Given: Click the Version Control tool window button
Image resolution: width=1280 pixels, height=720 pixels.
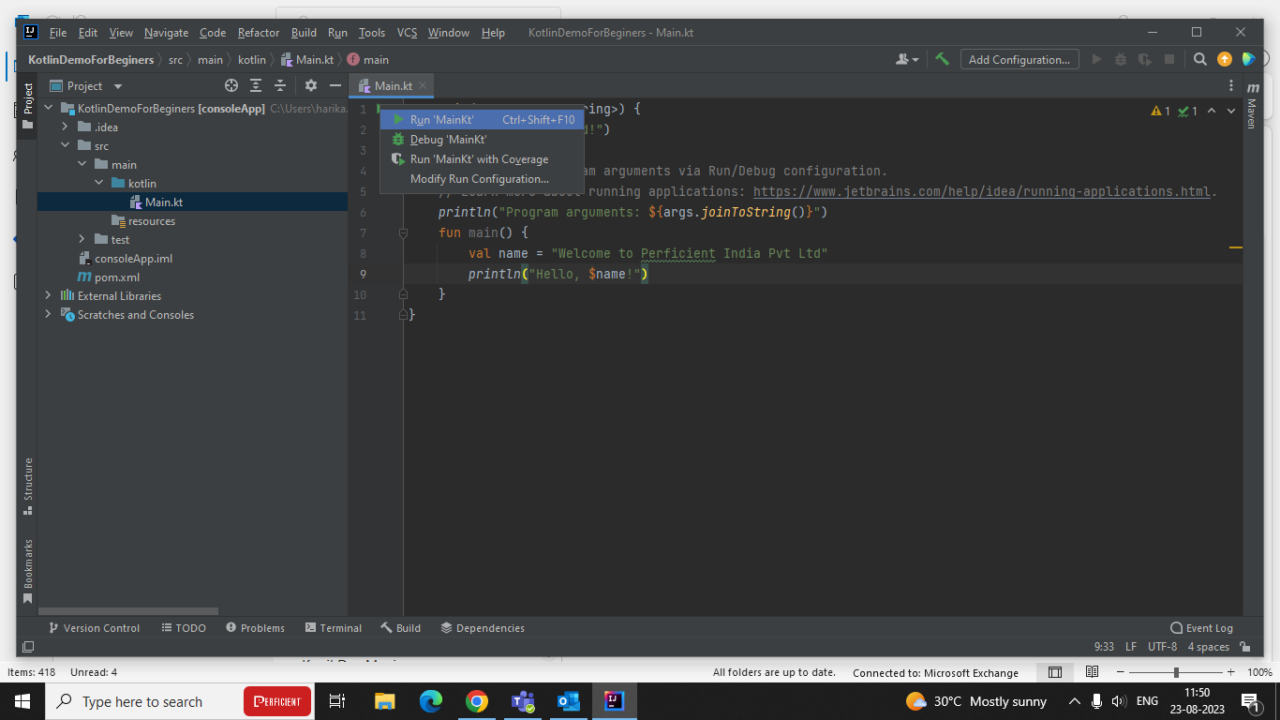Looking at the screenshot, I should (94, 627).
